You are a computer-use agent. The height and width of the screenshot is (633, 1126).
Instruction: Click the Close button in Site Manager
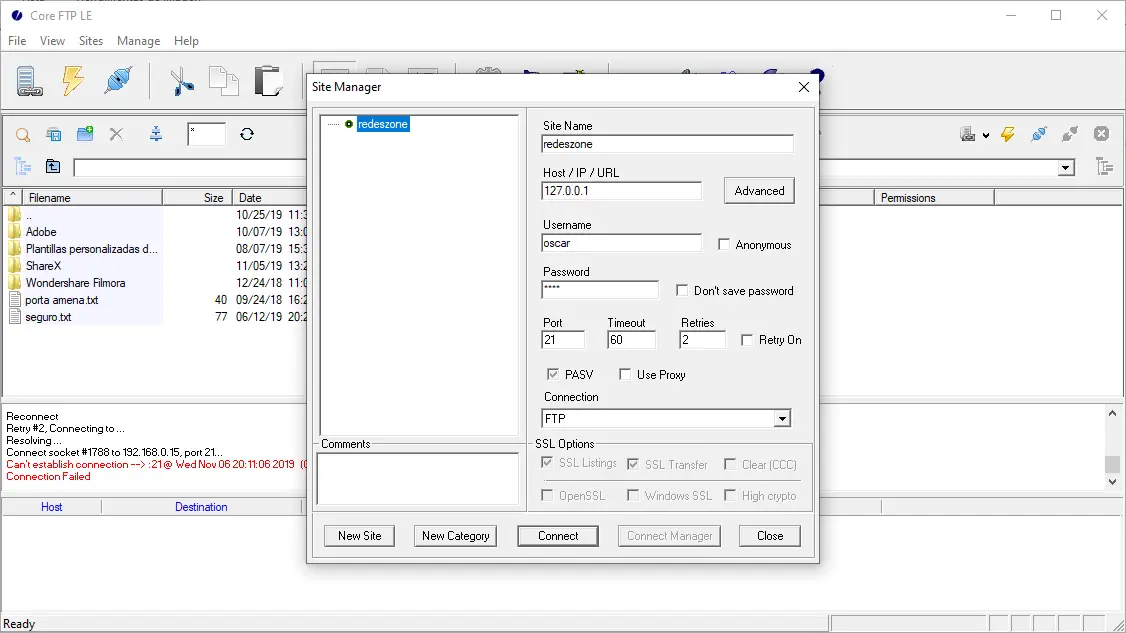[x=770, y=536]
